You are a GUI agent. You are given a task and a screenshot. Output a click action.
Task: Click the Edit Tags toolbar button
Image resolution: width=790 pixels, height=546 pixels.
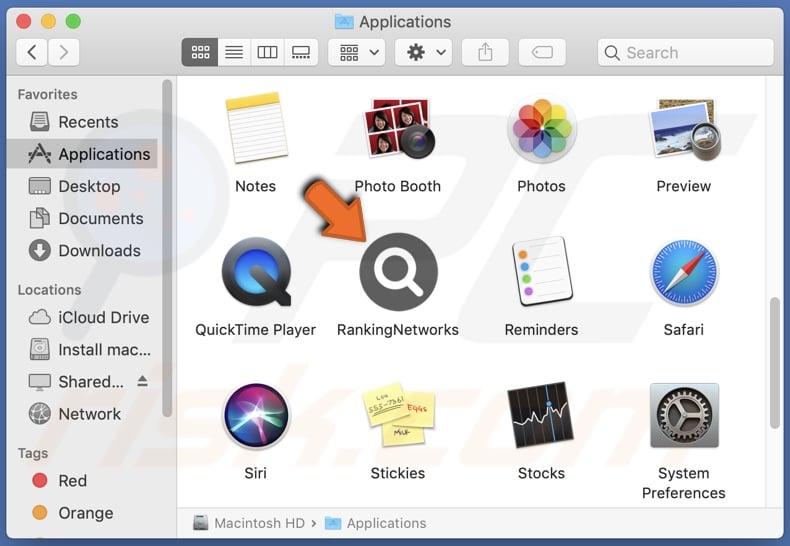(x=542, y=52)
